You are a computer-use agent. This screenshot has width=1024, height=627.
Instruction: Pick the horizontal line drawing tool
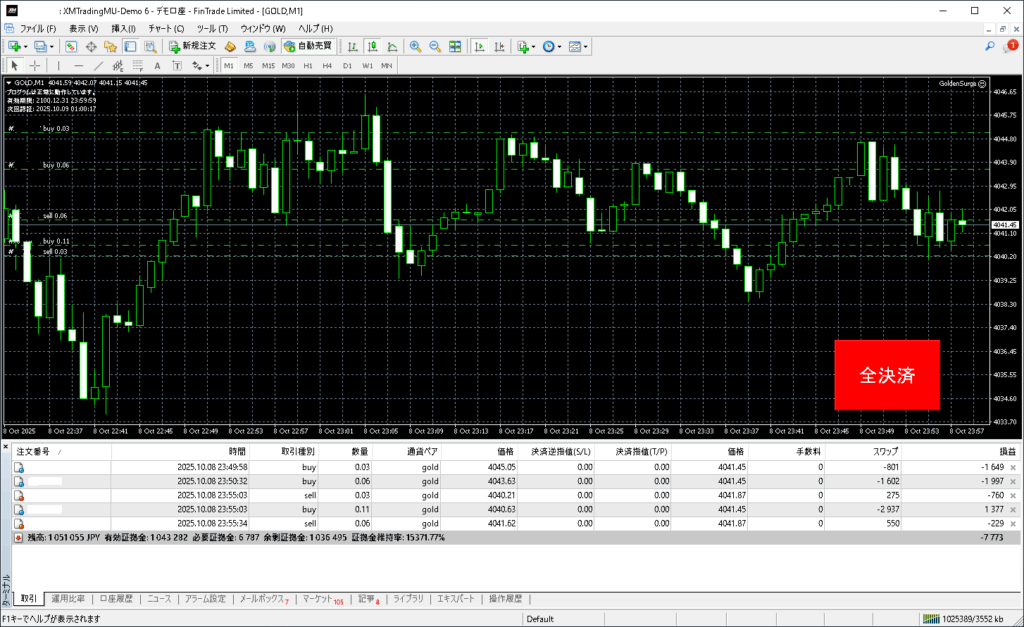tap(80, 66)
